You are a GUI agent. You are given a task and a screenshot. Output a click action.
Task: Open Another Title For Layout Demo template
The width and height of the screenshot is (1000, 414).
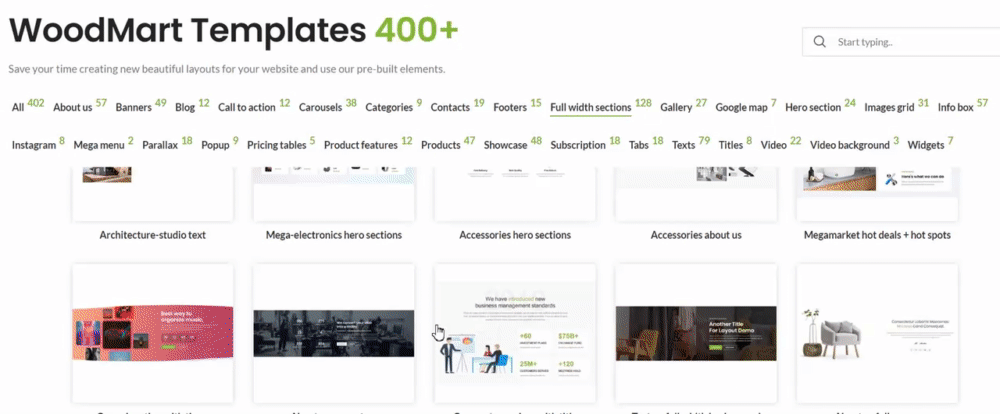coord(696,333)
